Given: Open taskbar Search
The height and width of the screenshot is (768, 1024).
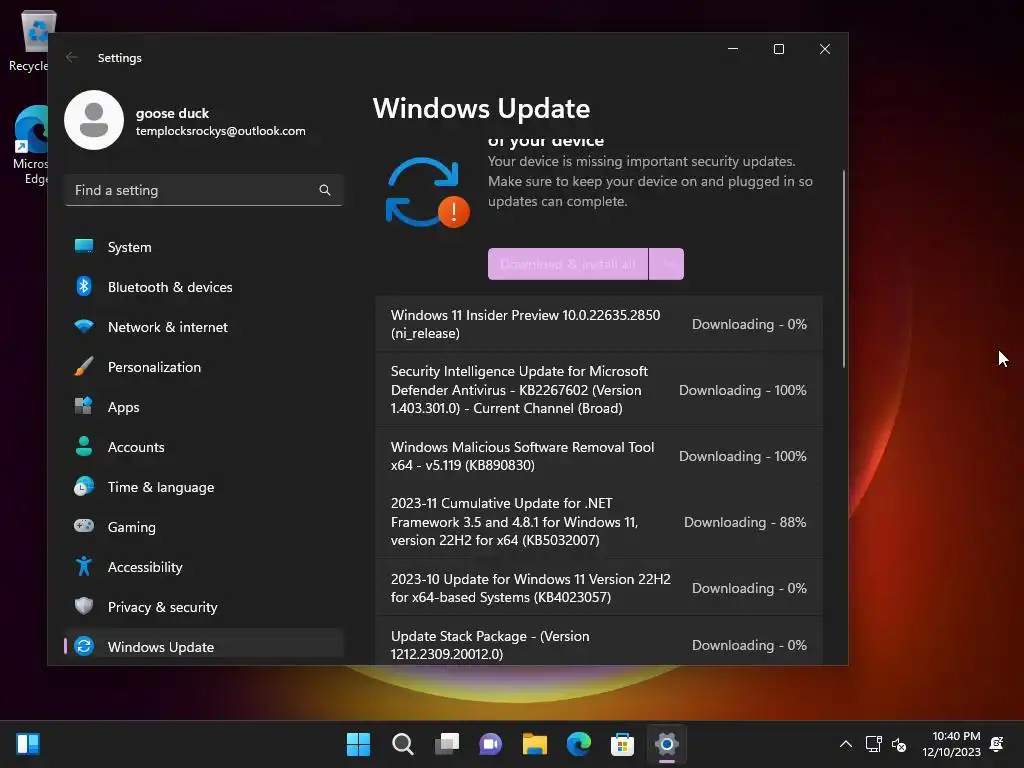Looking at the screenshot, I should (x=402, y=744).
